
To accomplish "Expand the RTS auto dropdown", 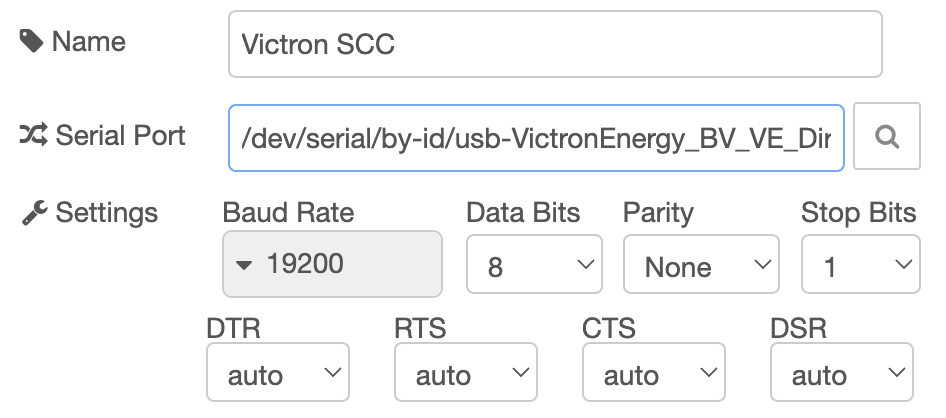I will tap(465, 374).
